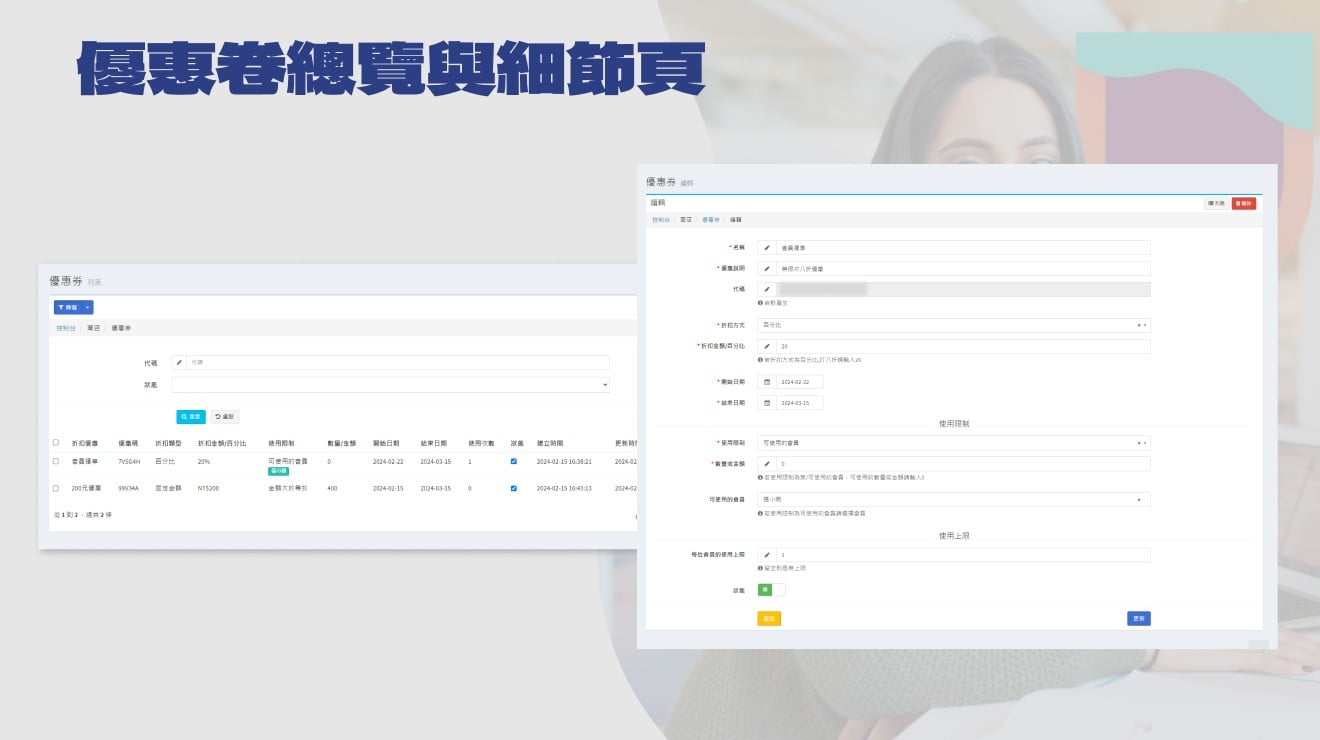Clear the 使用限制 selection with × icon

pyautogui.click(x=1139, y=442)
